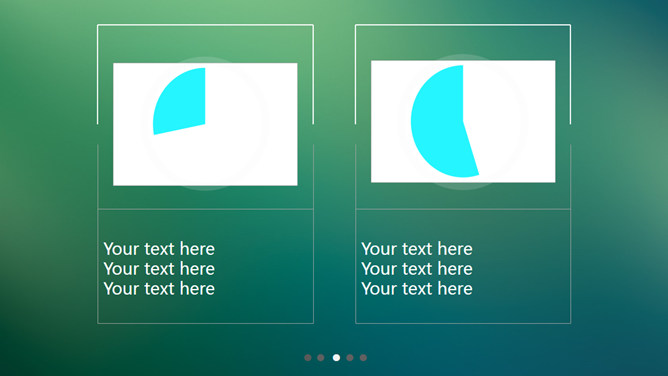Click third 'Your text here' line in right card

click(x=417, y=289)
